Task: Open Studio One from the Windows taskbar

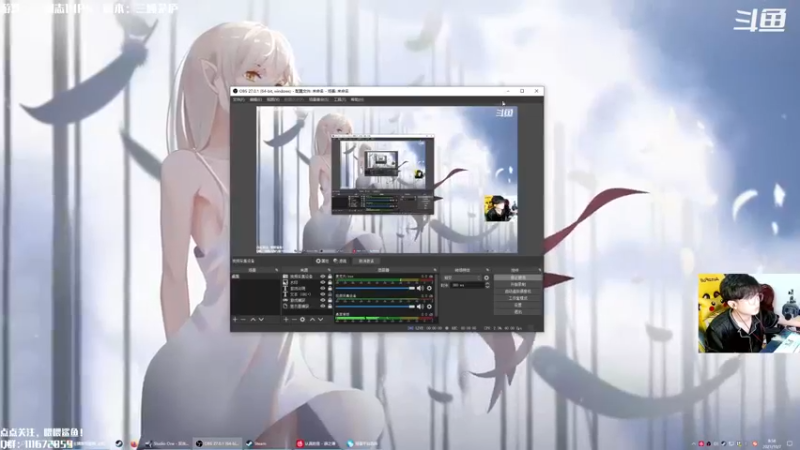Action: (167, 443)
